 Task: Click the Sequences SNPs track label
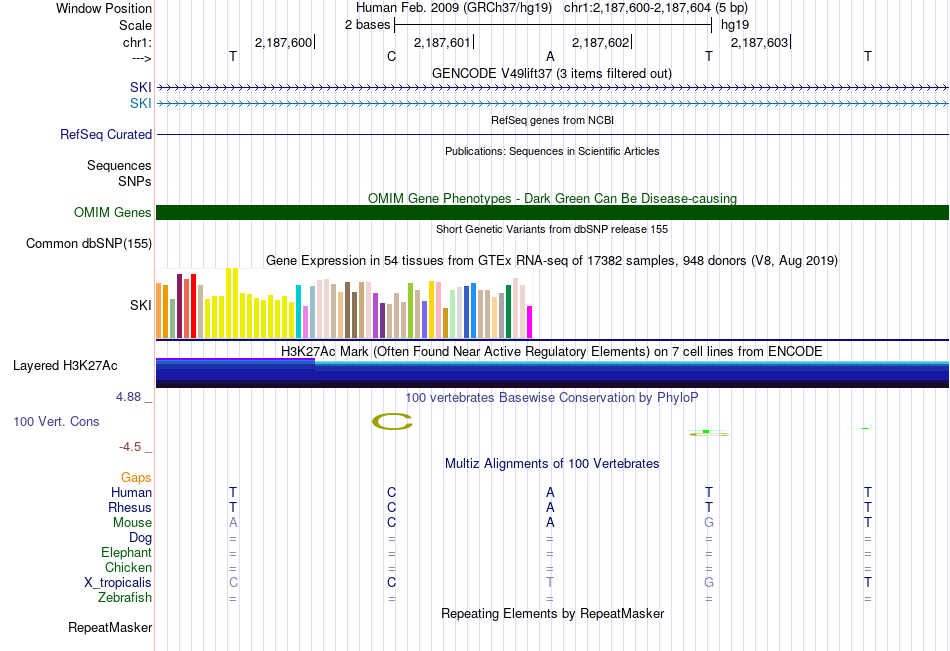point(119,173)
